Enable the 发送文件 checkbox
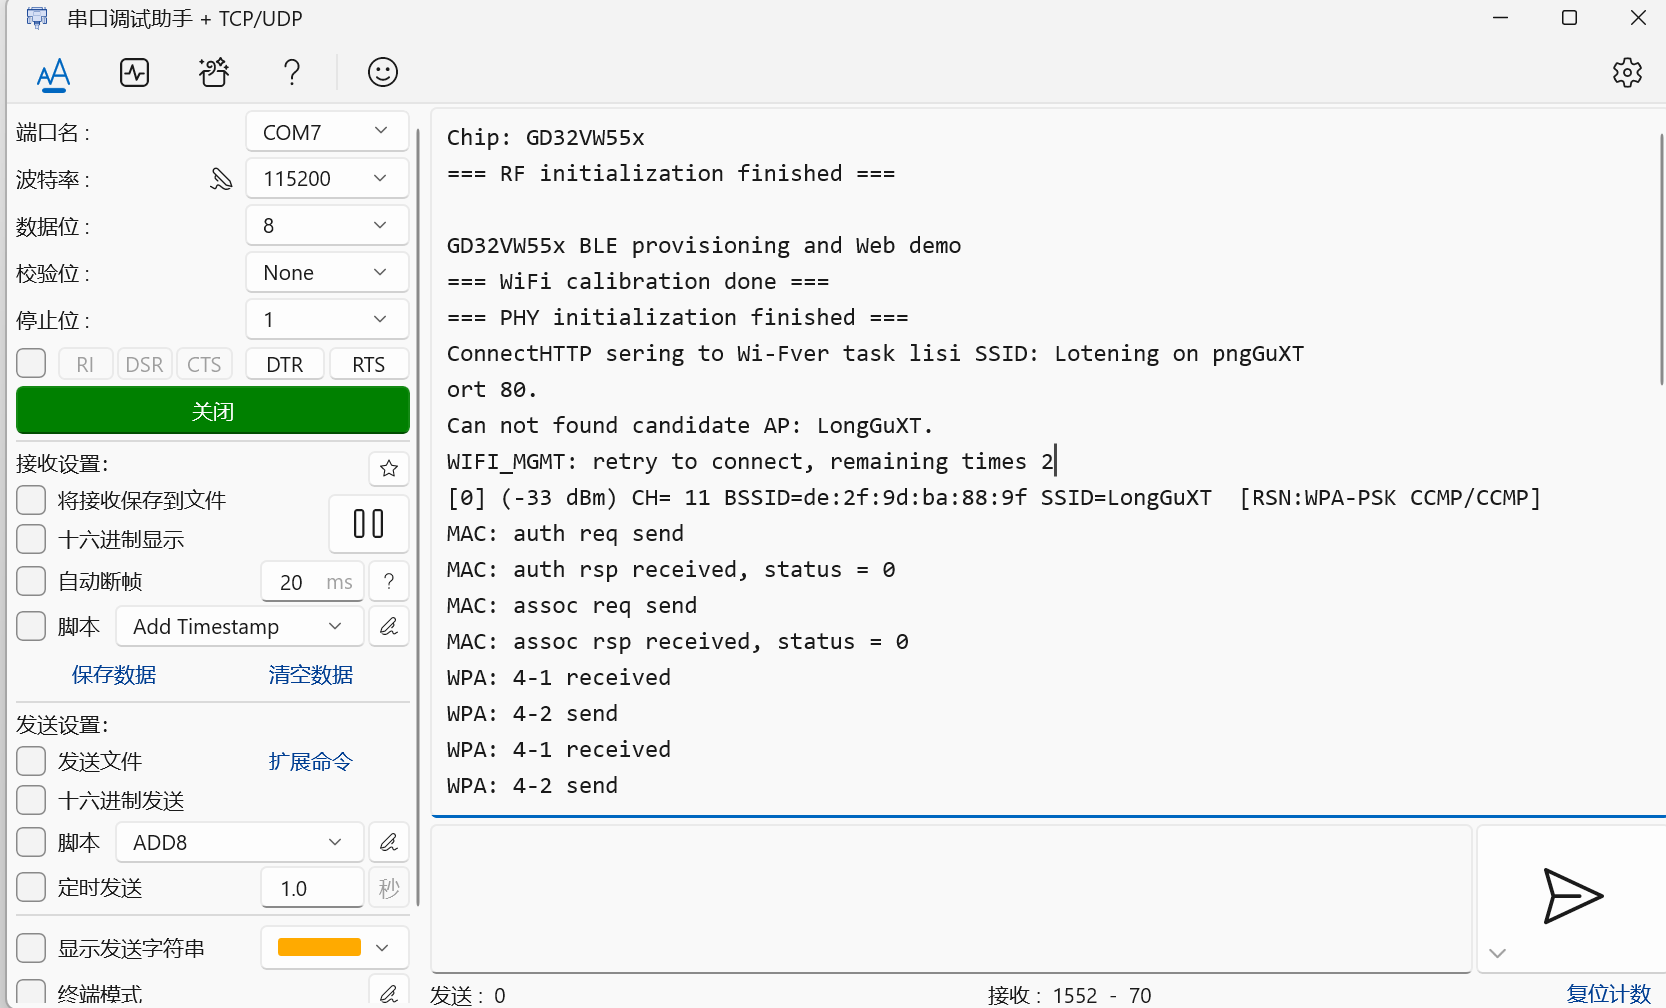Image resolution: width=1666 pixels, height=1008 pixels. click(x=31, y=761)
